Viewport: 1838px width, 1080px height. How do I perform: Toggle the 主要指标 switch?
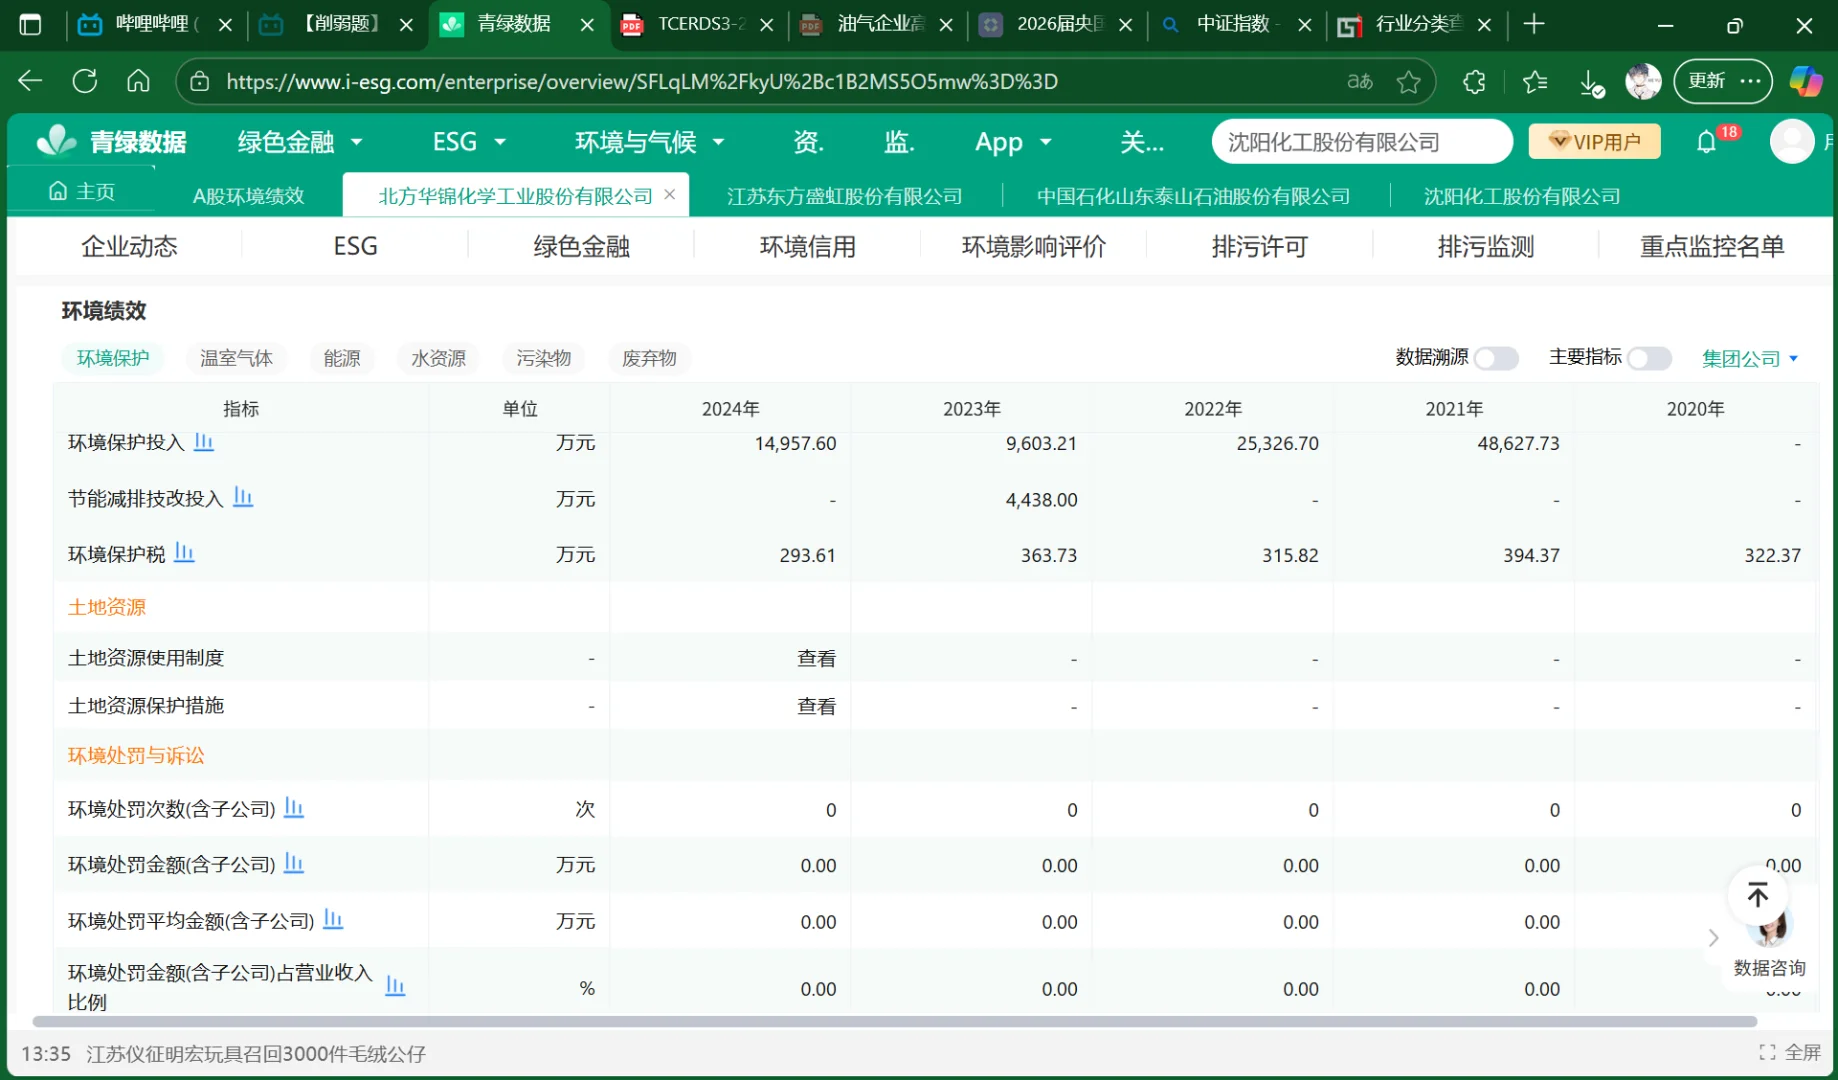coord(1649,358)
